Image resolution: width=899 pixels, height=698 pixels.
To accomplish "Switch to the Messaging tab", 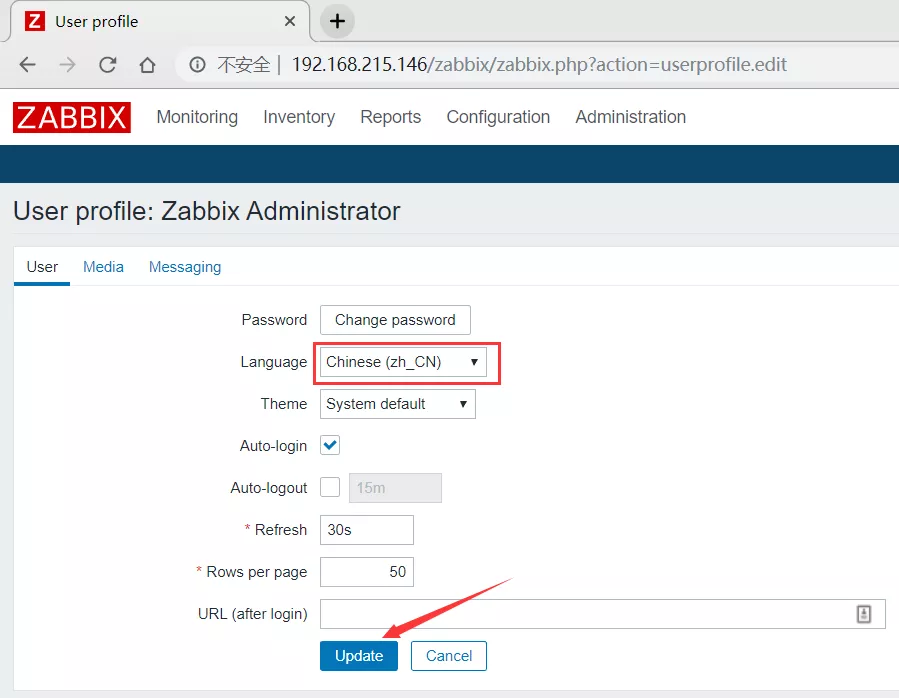I will point(185,267).
